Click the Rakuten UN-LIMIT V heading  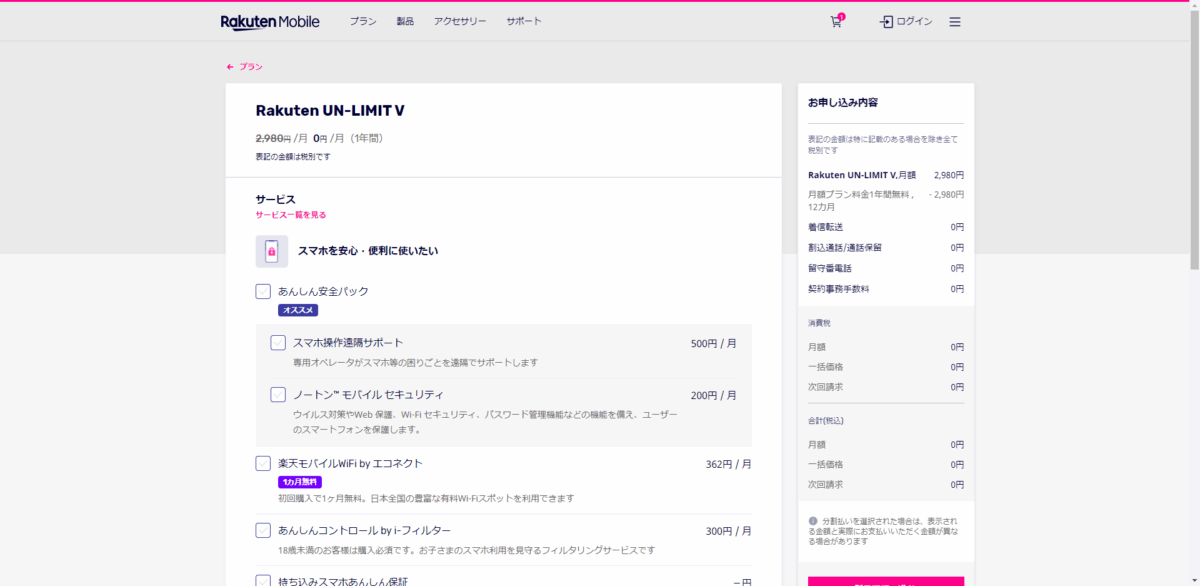point(330,111)
